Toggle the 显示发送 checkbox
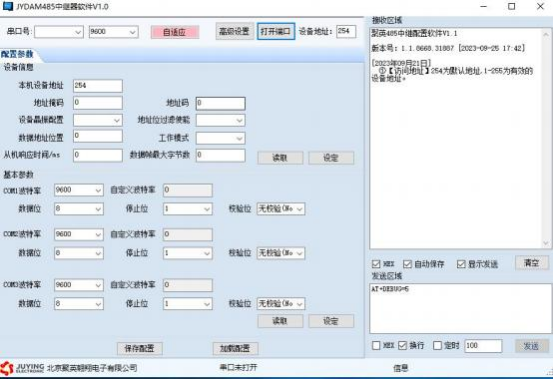 pos(461,264)
